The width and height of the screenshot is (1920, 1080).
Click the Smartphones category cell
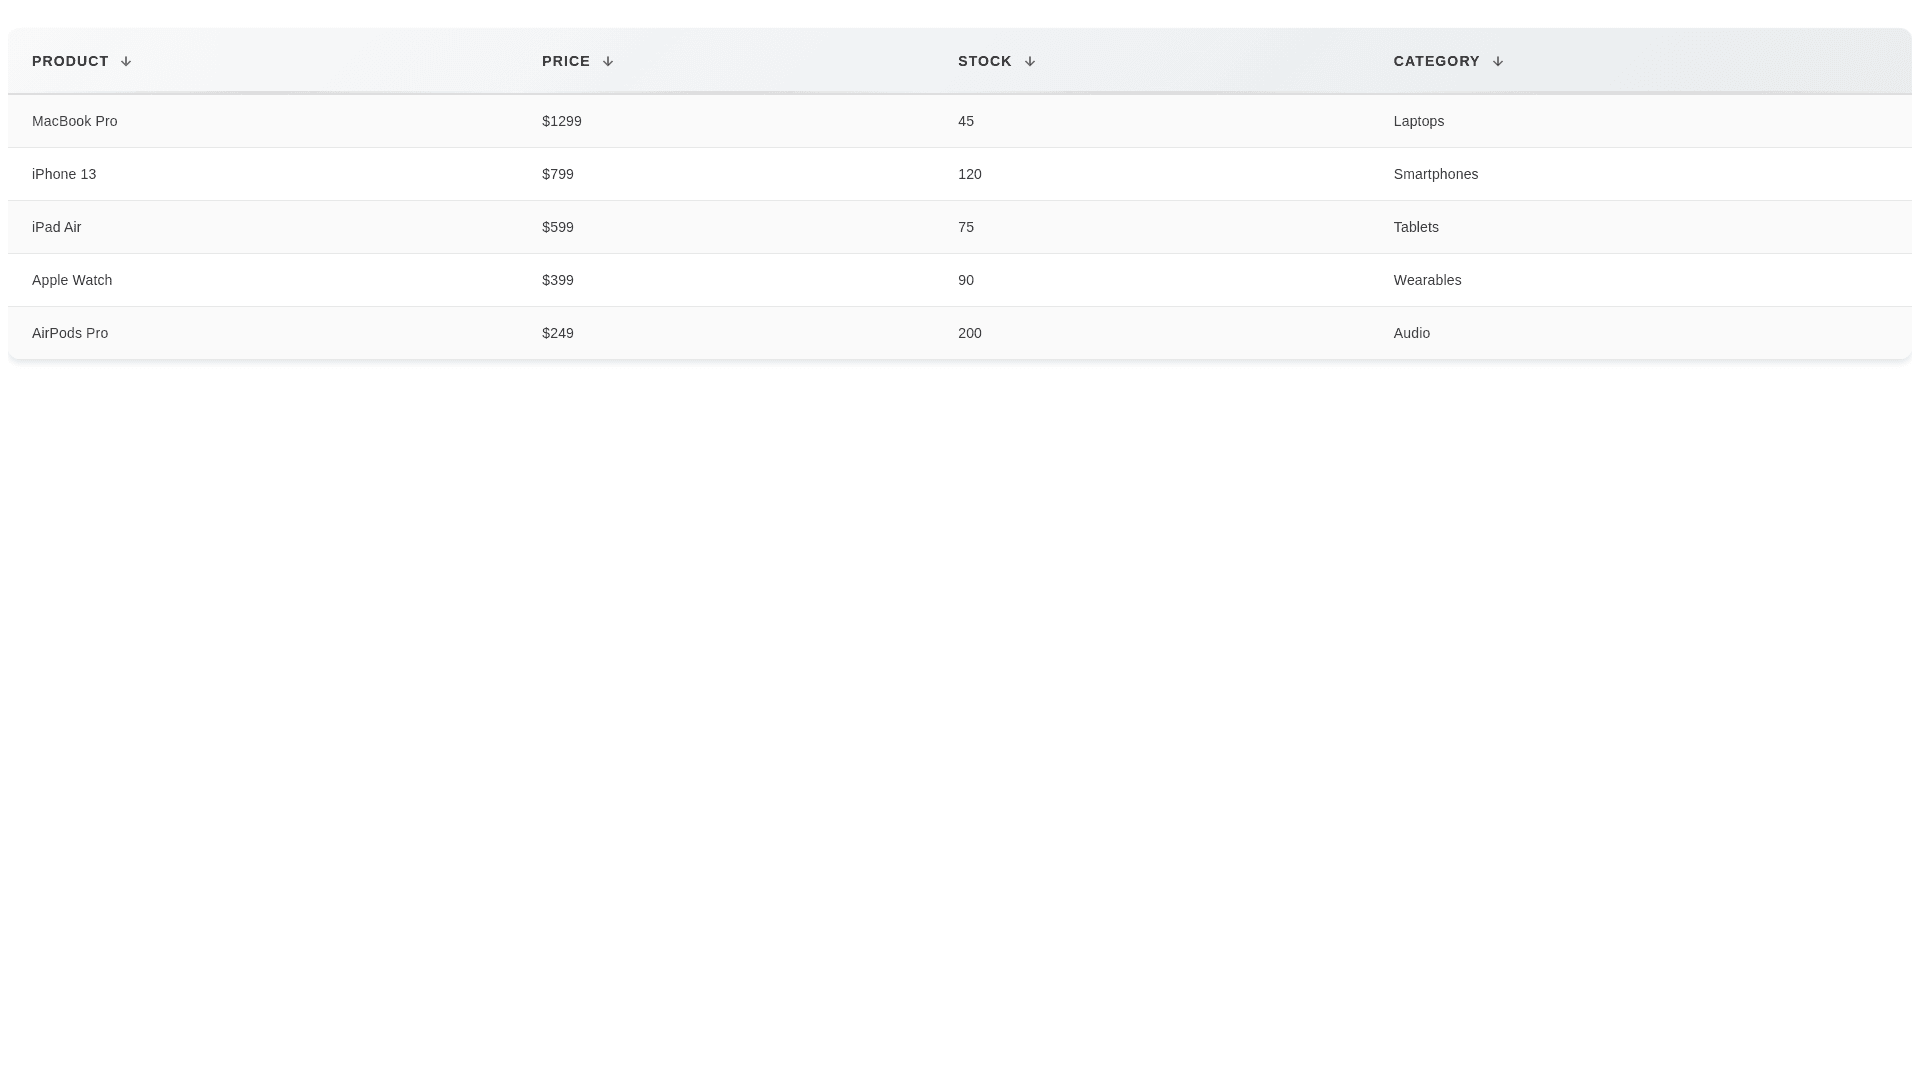click(1435, 175)
